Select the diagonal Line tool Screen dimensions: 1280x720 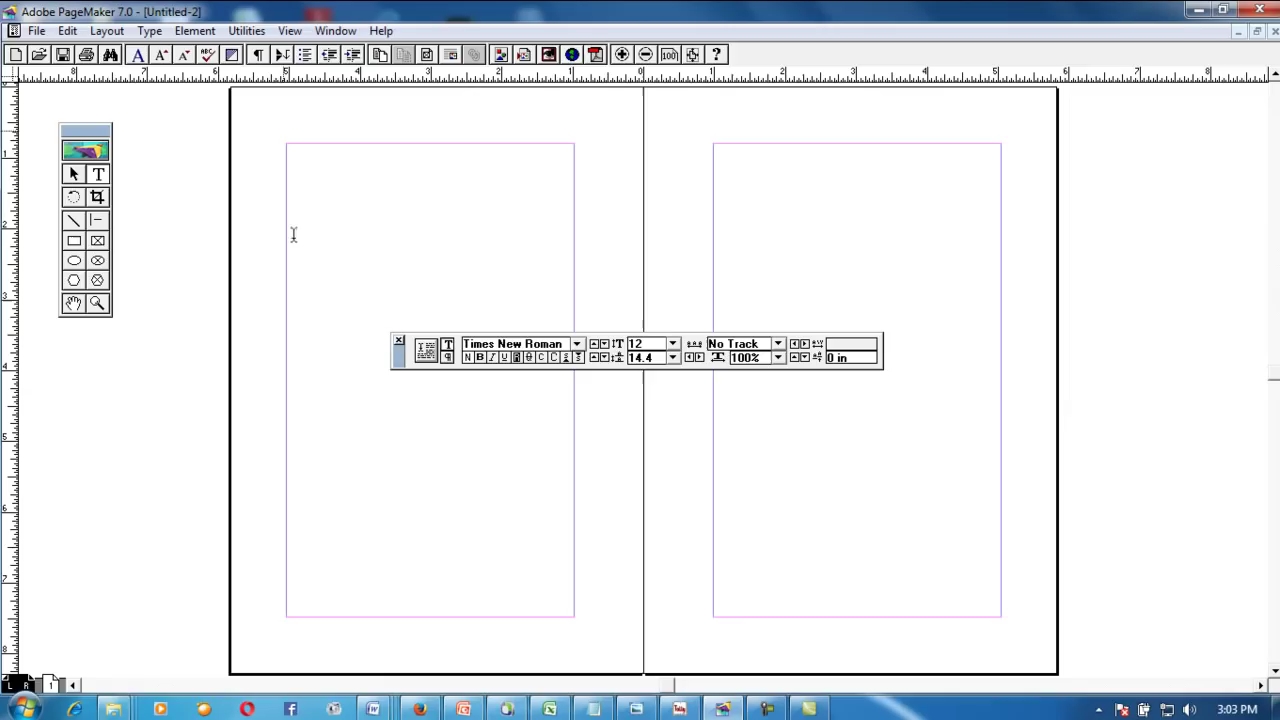coord(73,220)
